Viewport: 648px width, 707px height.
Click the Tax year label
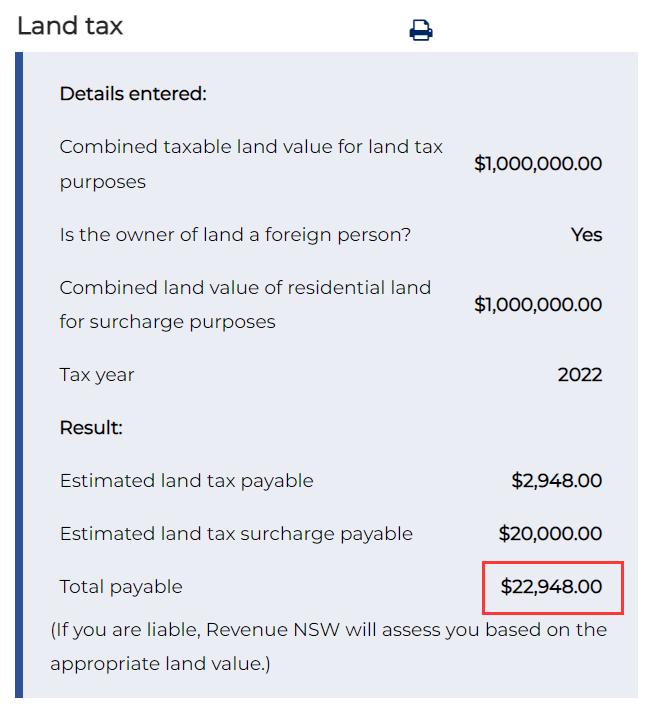tap(97, 375)
